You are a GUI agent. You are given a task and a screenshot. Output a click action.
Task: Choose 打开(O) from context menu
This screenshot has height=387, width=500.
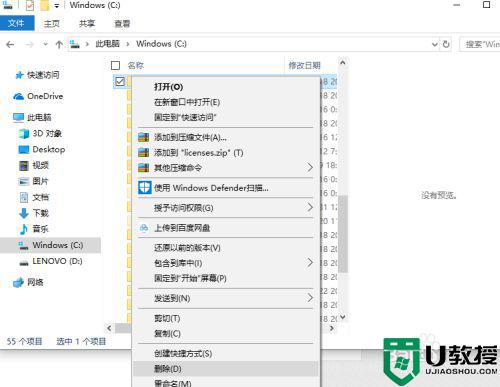point(225,87)
